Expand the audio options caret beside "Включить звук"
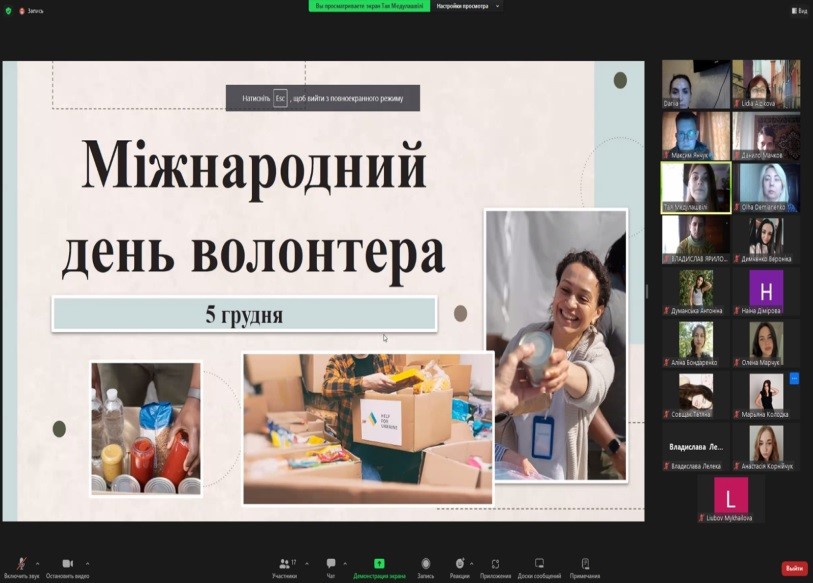 click(x=37, y=563)
